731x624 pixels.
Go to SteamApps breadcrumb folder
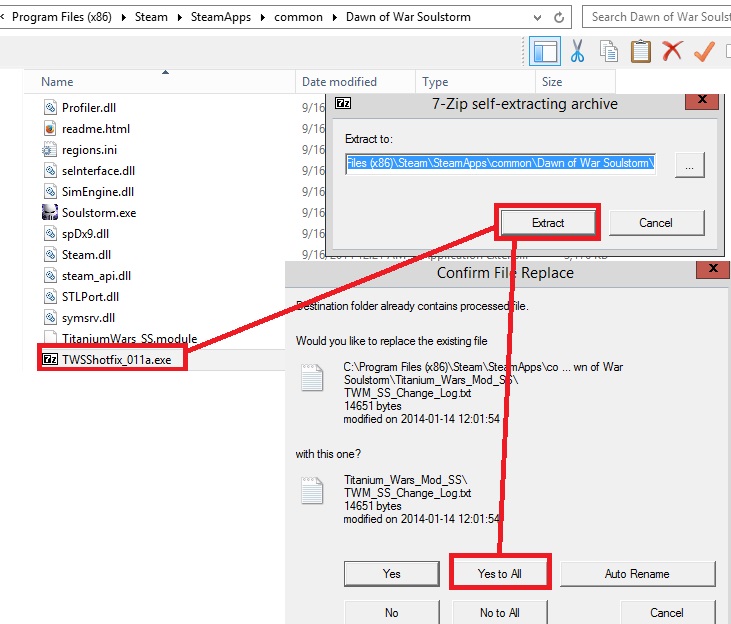pos(221,17)
